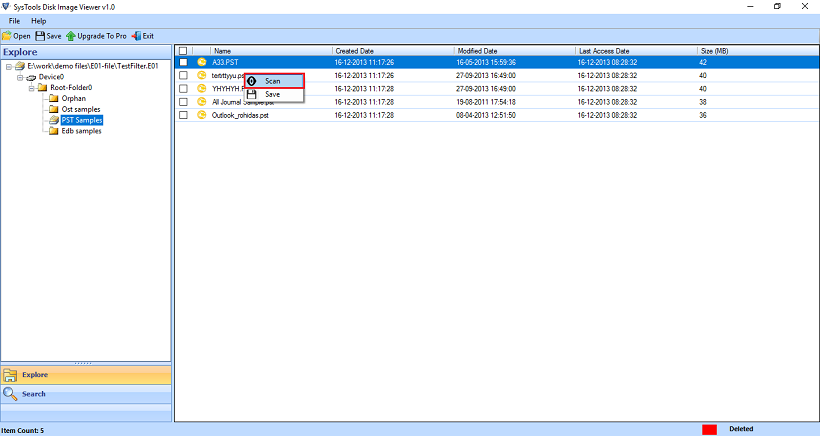This screenshot has width=820, height=436.
Task: Click modified date 16-05-2013 15:59:36
Action: point(486,62)
